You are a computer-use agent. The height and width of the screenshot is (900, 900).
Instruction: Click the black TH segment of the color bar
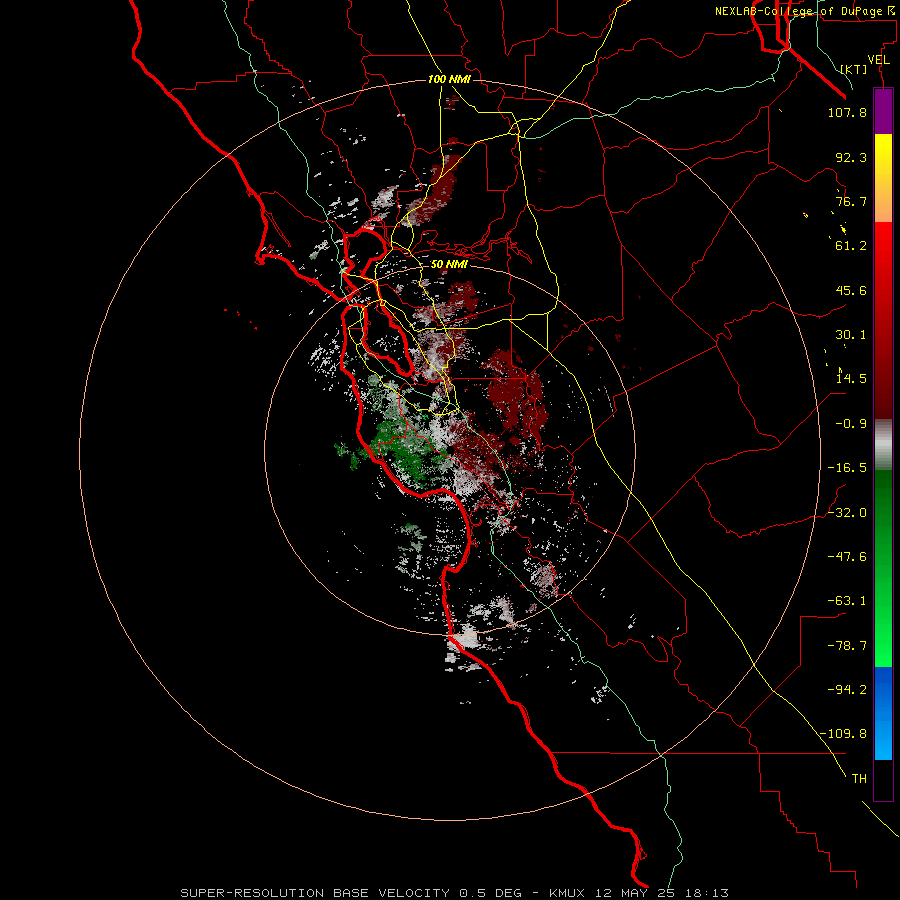pos(883,779)
